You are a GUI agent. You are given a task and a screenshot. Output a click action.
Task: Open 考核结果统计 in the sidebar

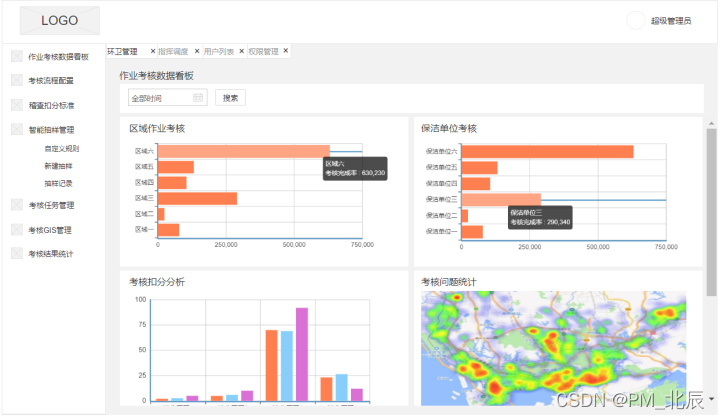(51, 254)
